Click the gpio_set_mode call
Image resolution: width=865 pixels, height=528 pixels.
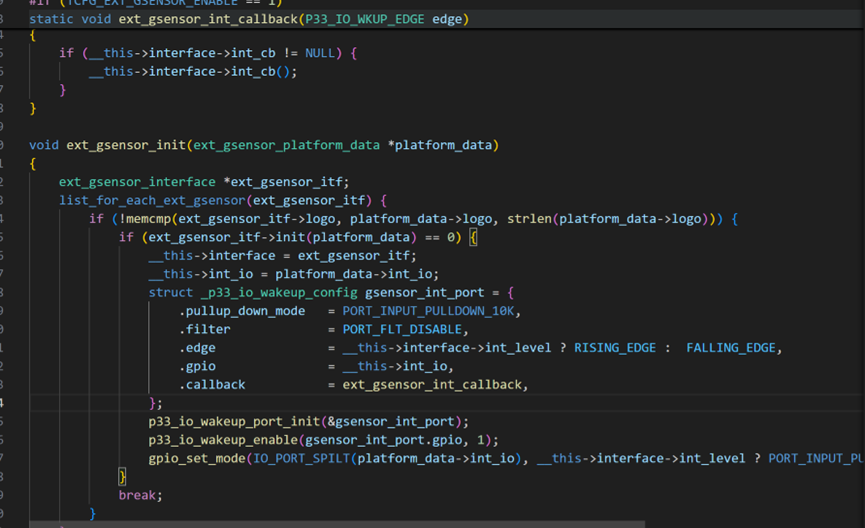pyautogui.click(x=197, y=458)
